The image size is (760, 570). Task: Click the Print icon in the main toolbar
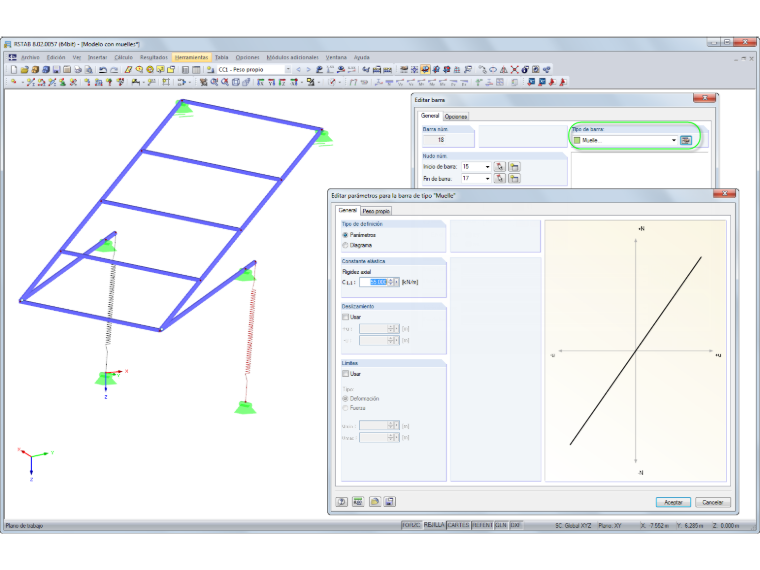click(x=78, y=69)
